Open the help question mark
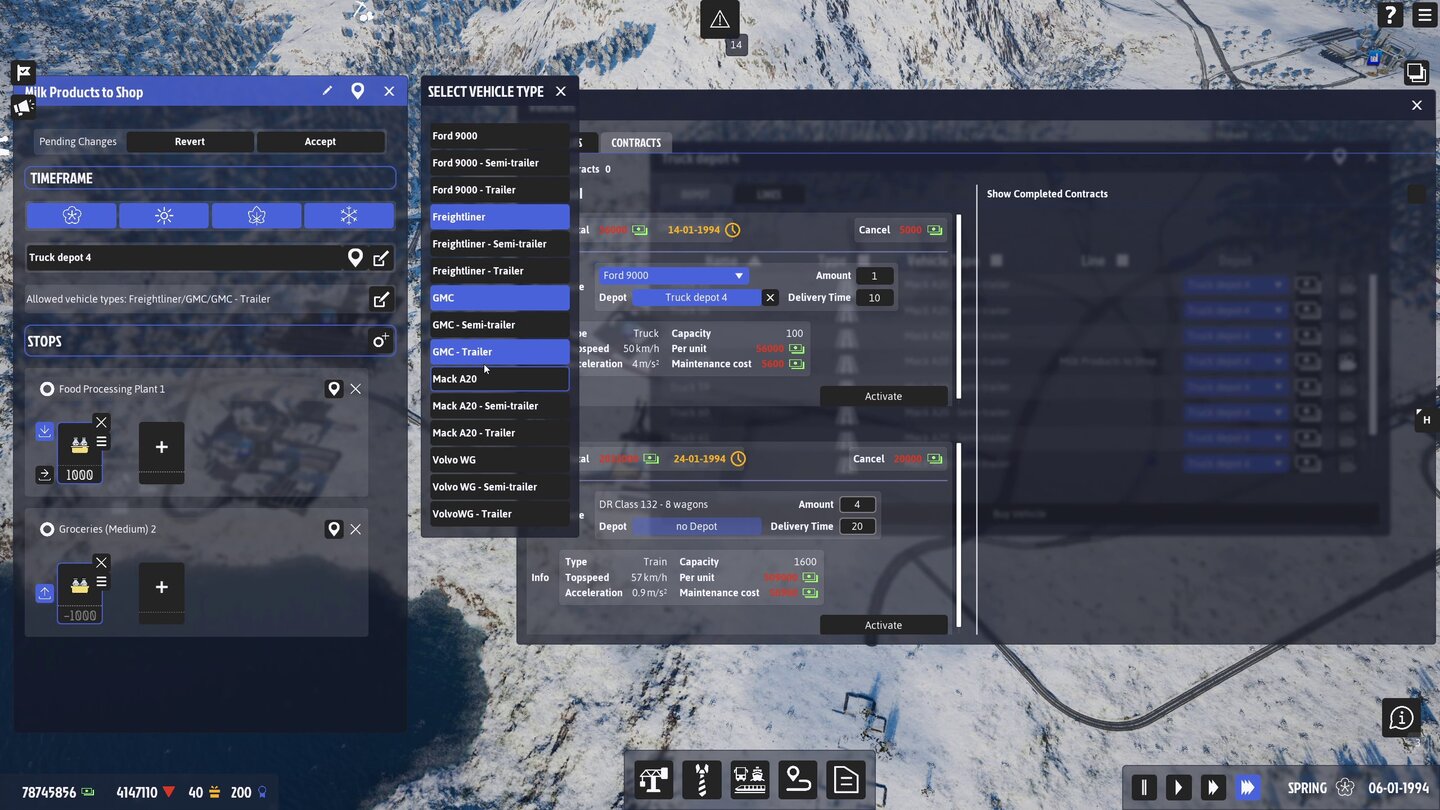The width and height of the screenshot is (1440, 810). pos(1391,15)
